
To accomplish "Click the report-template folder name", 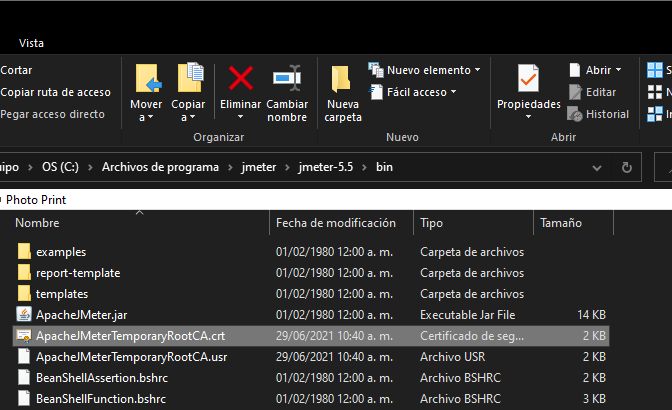I will pos(78,273).
